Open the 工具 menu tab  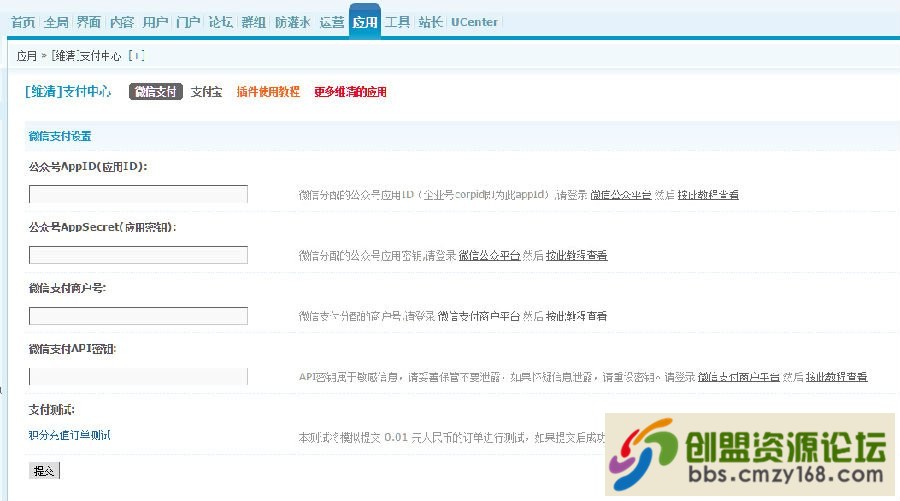coord(397,22)
